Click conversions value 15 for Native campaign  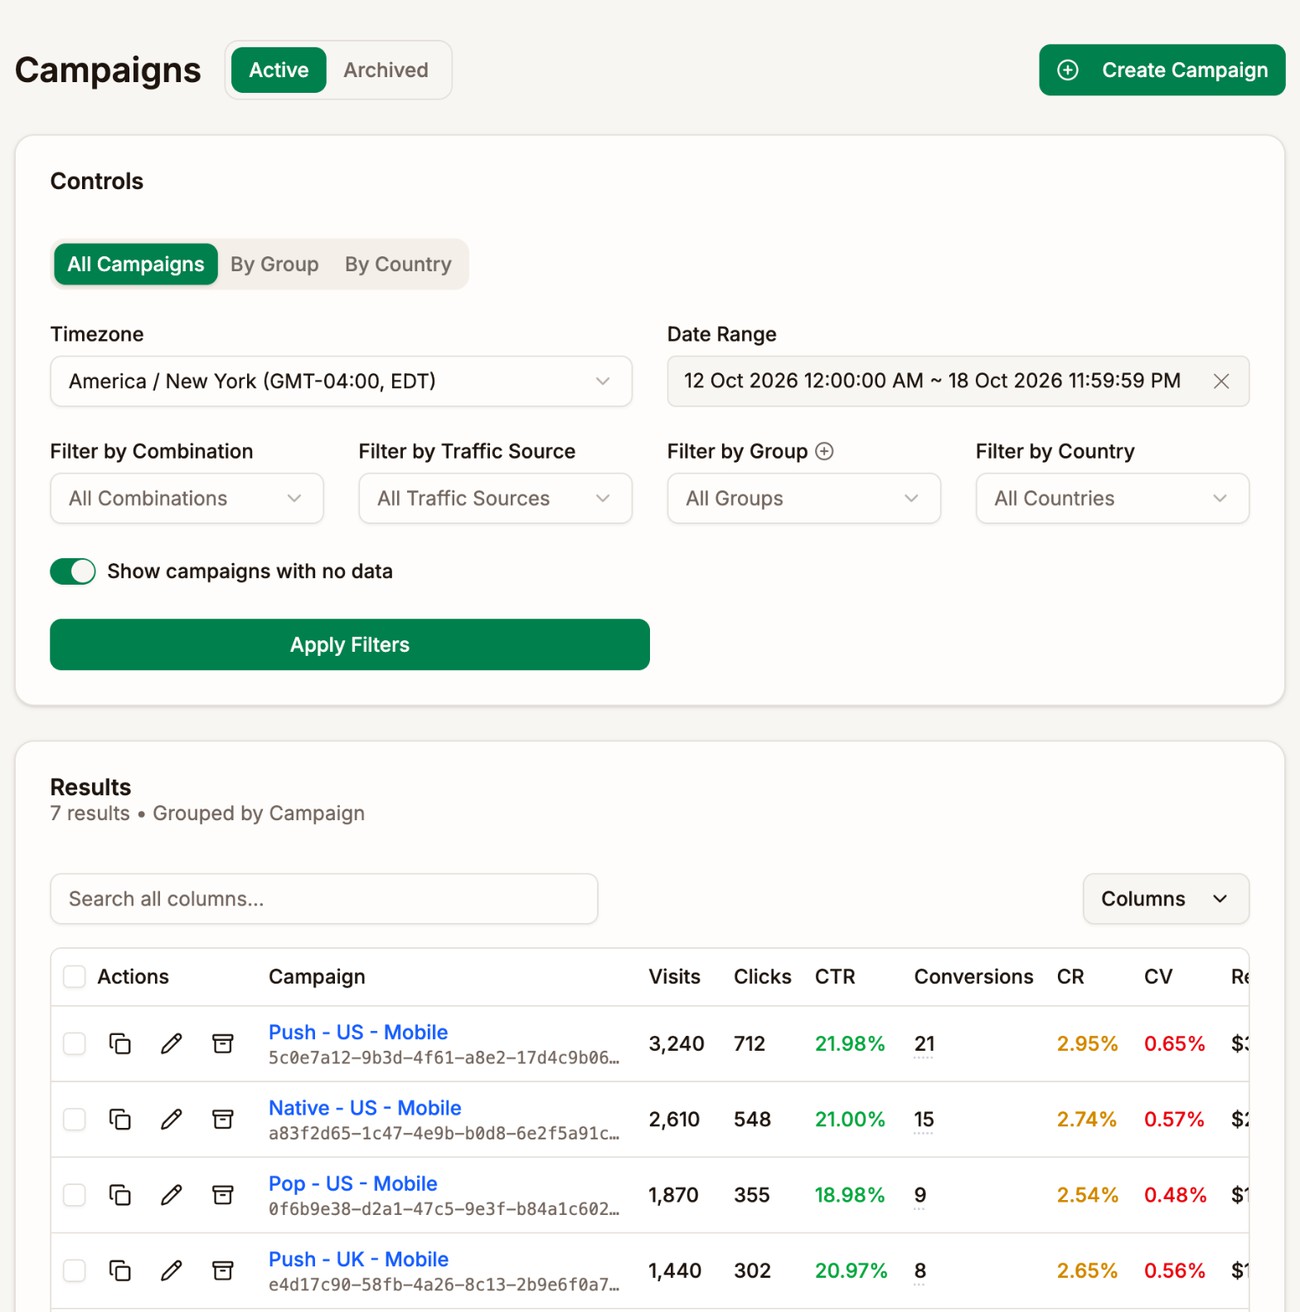coord(924,1119)
